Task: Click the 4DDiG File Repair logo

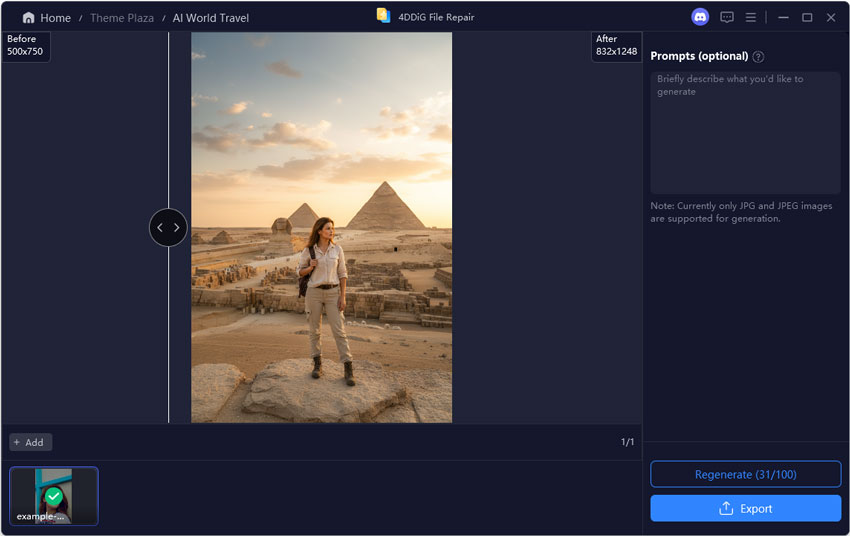Action: 383,16
